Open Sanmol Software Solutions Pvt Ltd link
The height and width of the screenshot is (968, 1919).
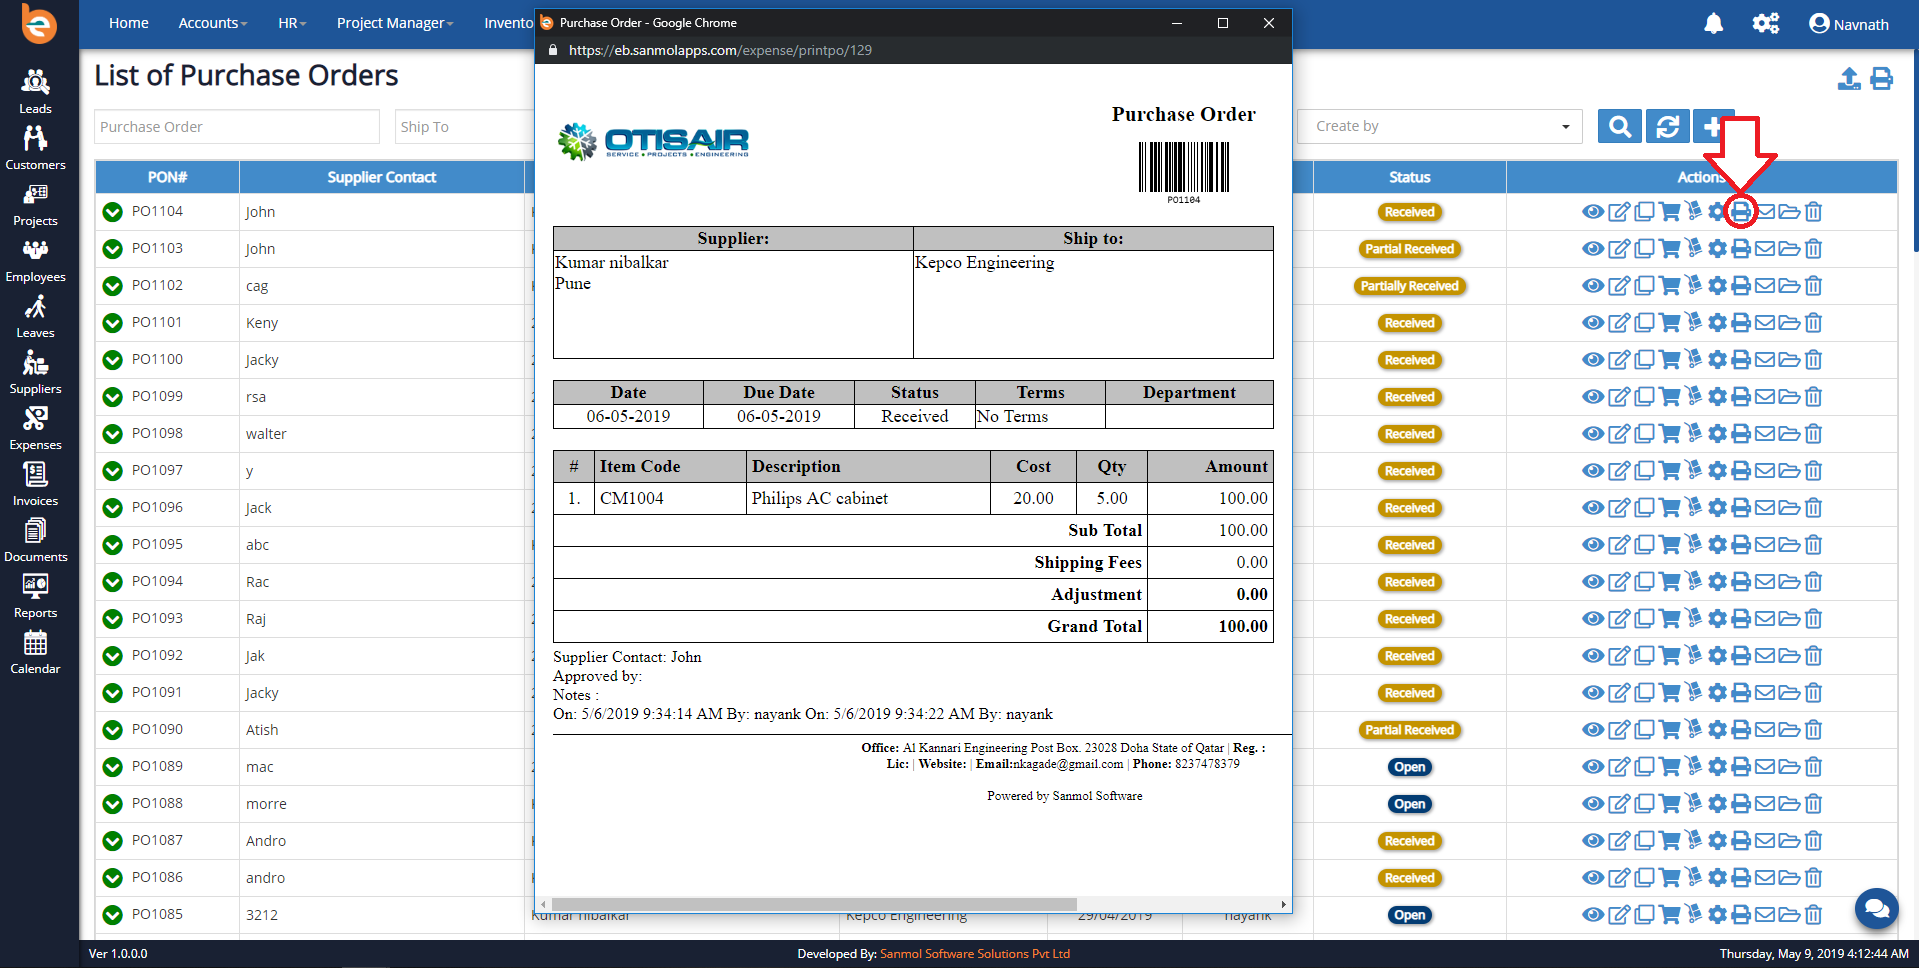click(x=975, y=954)
